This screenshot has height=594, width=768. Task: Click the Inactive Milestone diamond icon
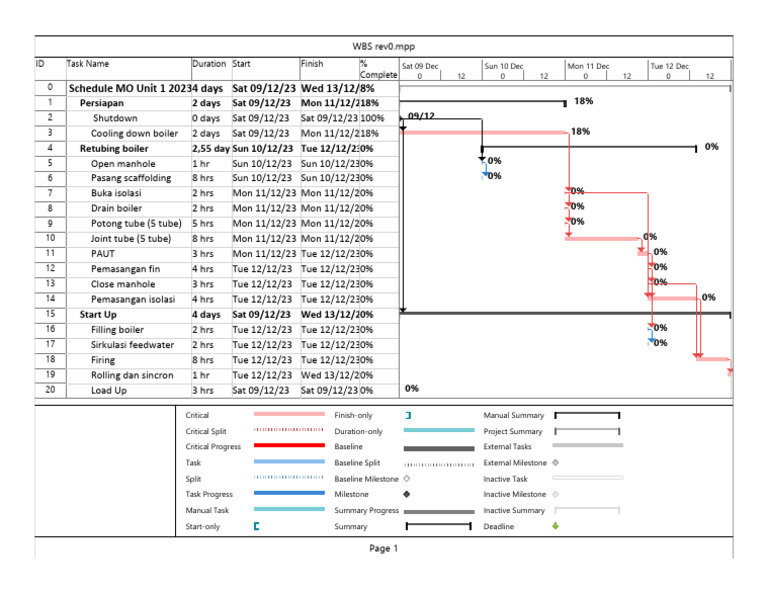coord(555,494)
